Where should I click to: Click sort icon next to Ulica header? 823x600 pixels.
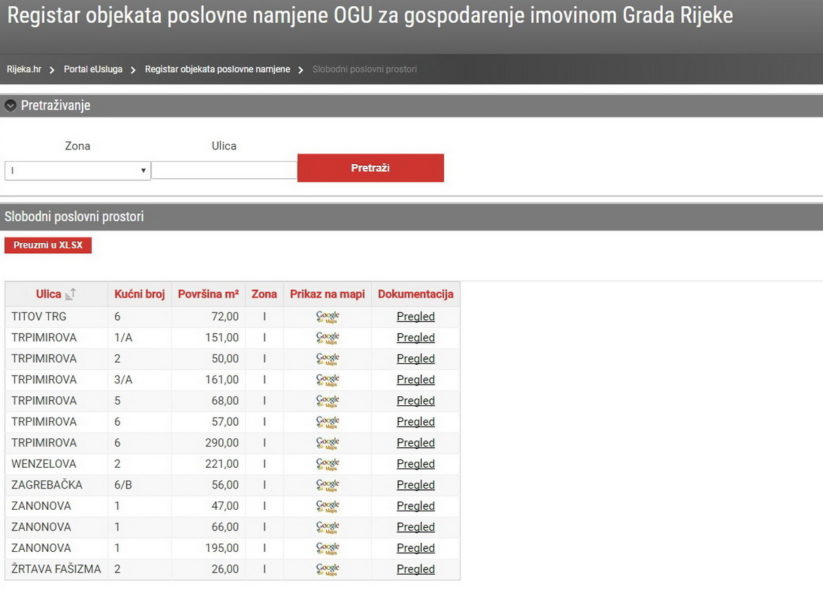pyautogui.click(x=70, y=295)
